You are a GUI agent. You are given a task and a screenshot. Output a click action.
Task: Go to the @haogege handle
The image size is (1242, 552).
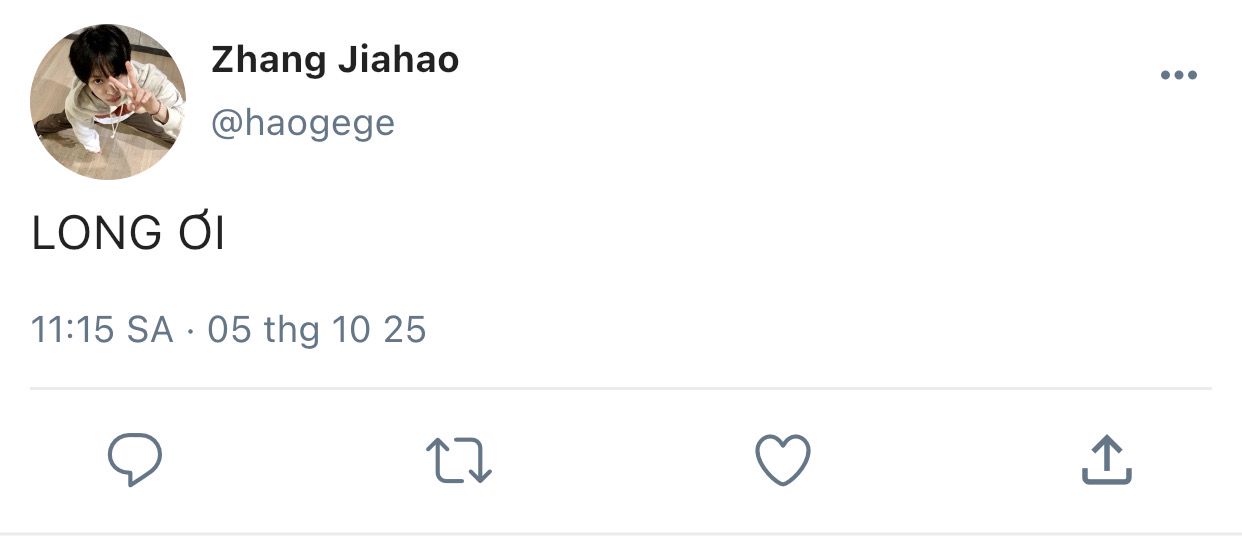tap(303, 123)
